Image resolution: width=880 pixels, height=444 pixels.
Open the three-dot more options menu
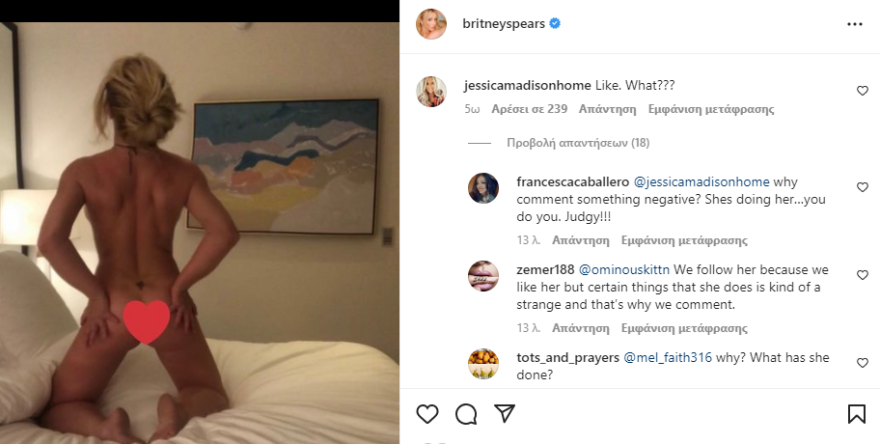coord(854,23)
